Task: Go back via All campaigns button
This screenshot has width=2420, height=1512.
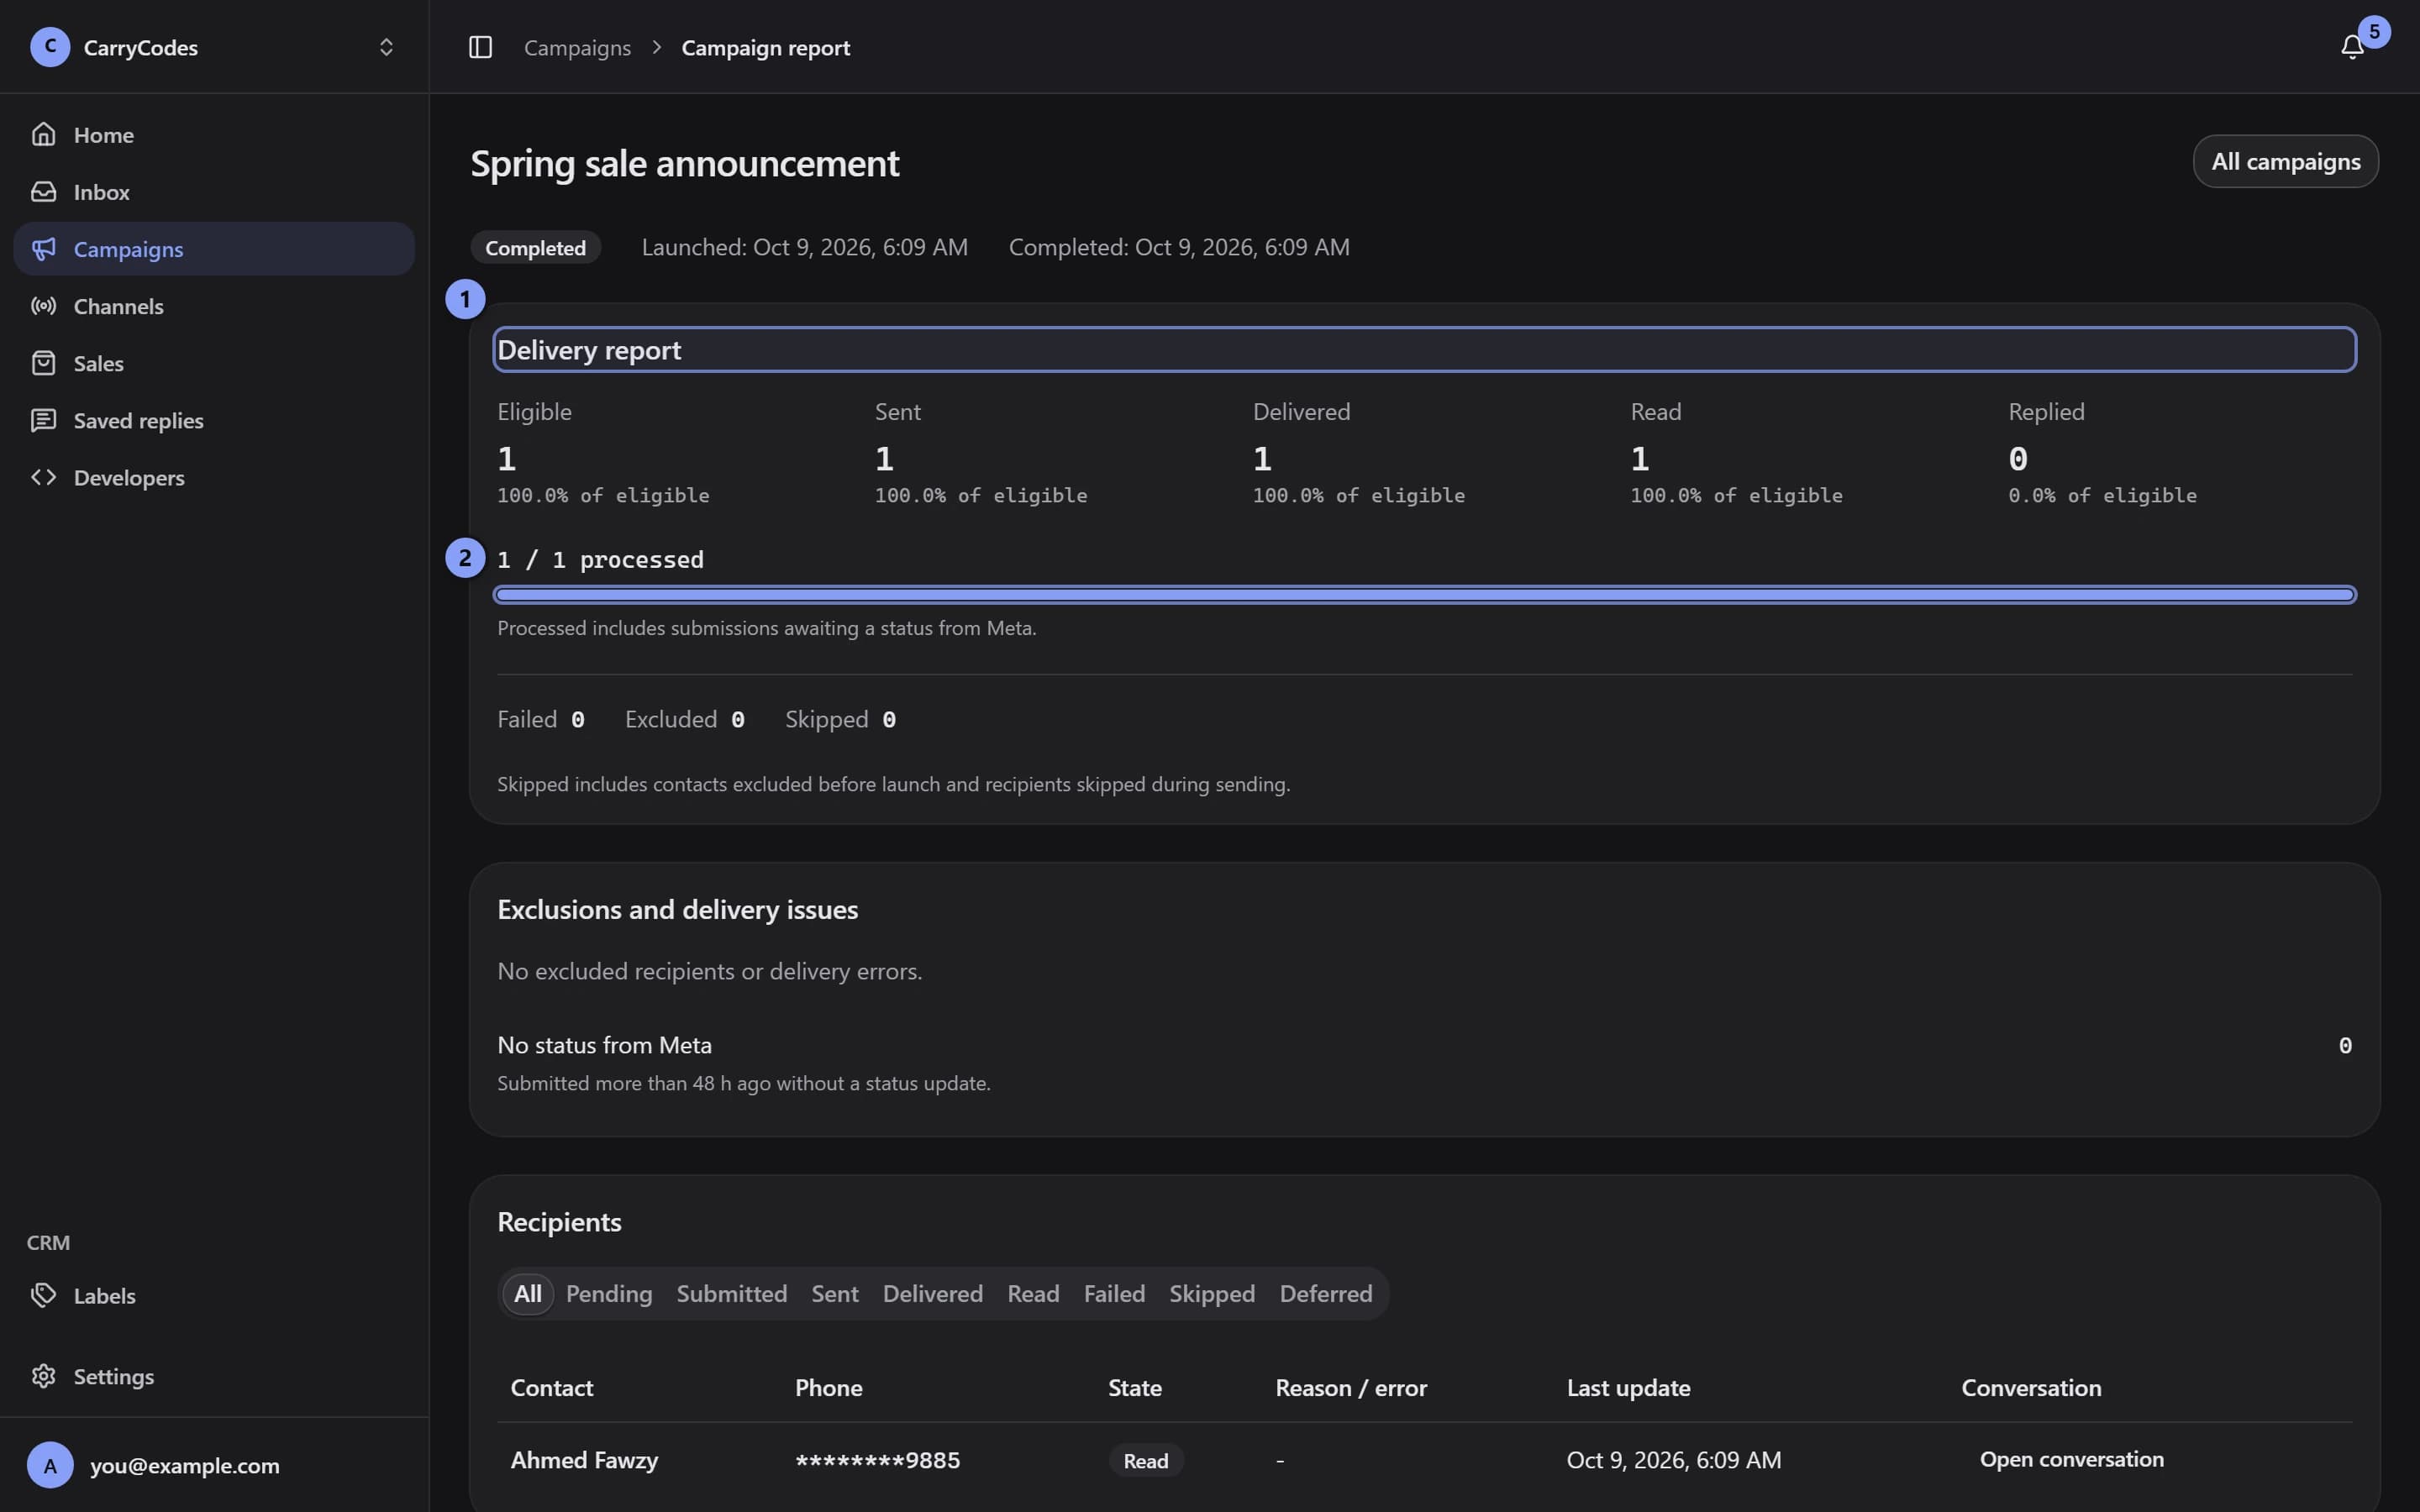Action: click(2286, 161)
